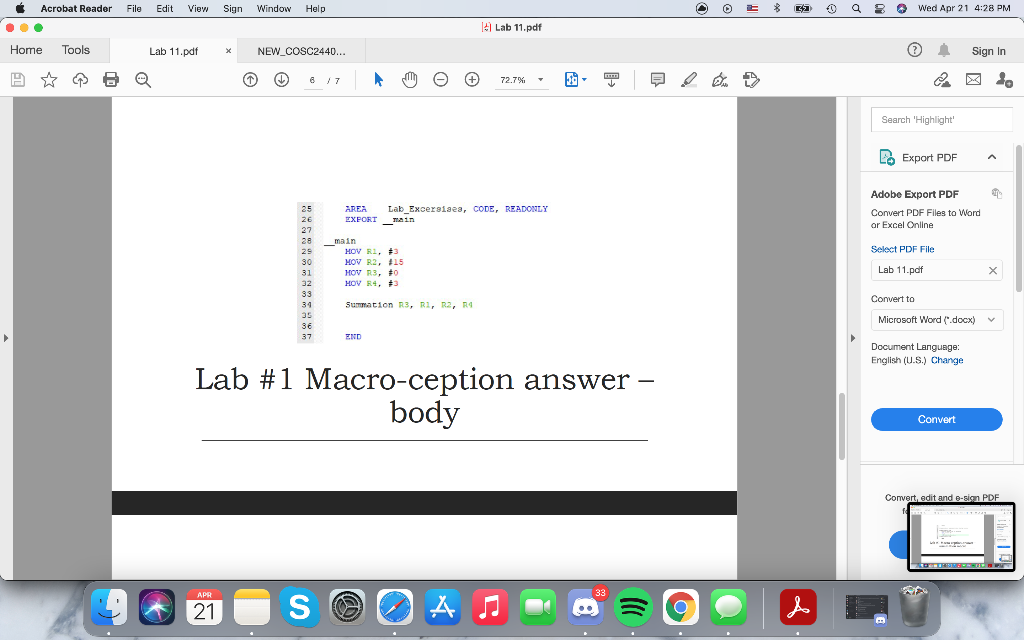Zoom out with the minus icon
Screen dimensions: 1024x640
(x=441, y=80)
